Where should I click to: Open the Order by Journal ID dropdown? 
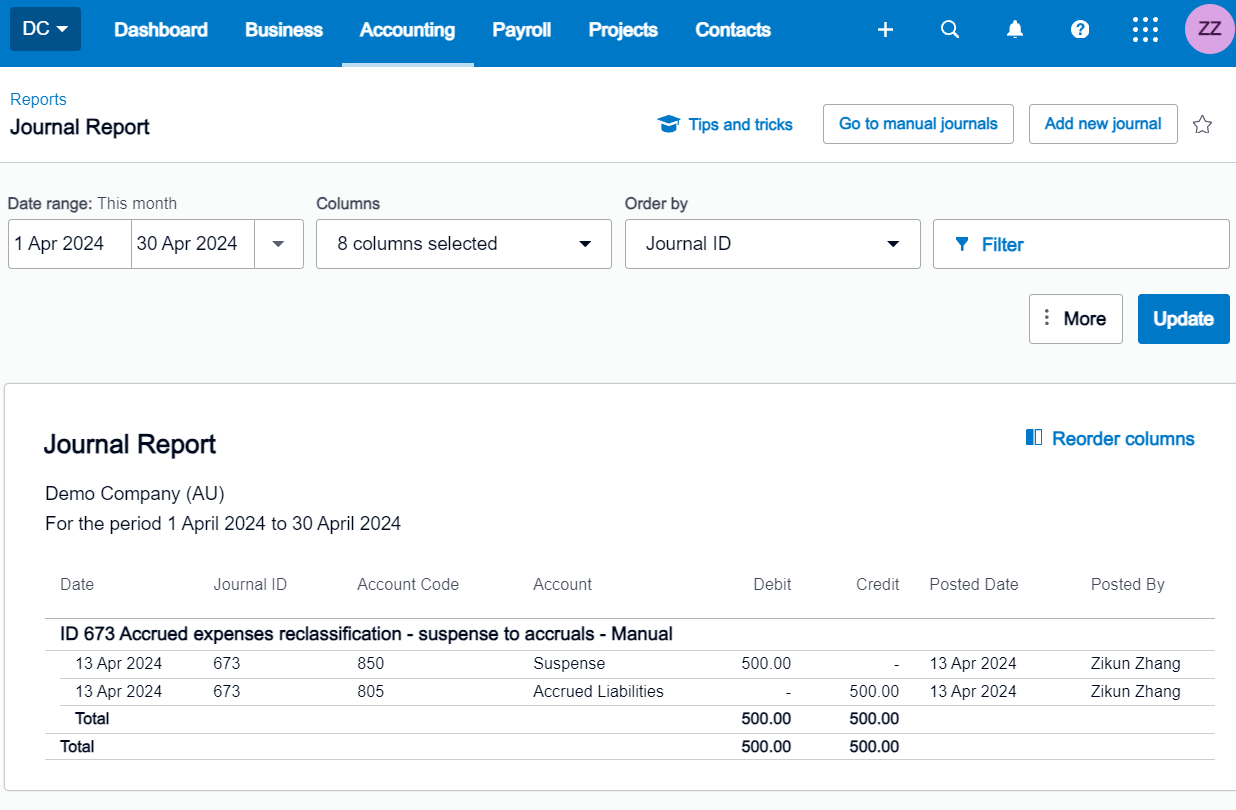point(772,244)
